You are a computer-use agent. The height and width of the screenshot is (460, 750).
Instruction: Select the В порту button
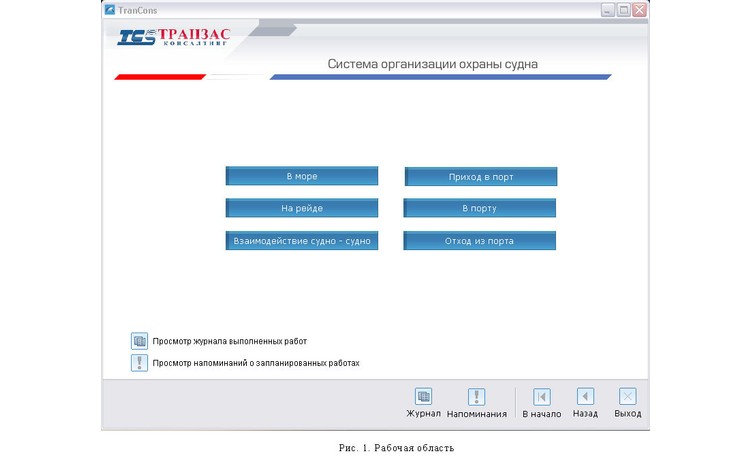pos(480,209)
